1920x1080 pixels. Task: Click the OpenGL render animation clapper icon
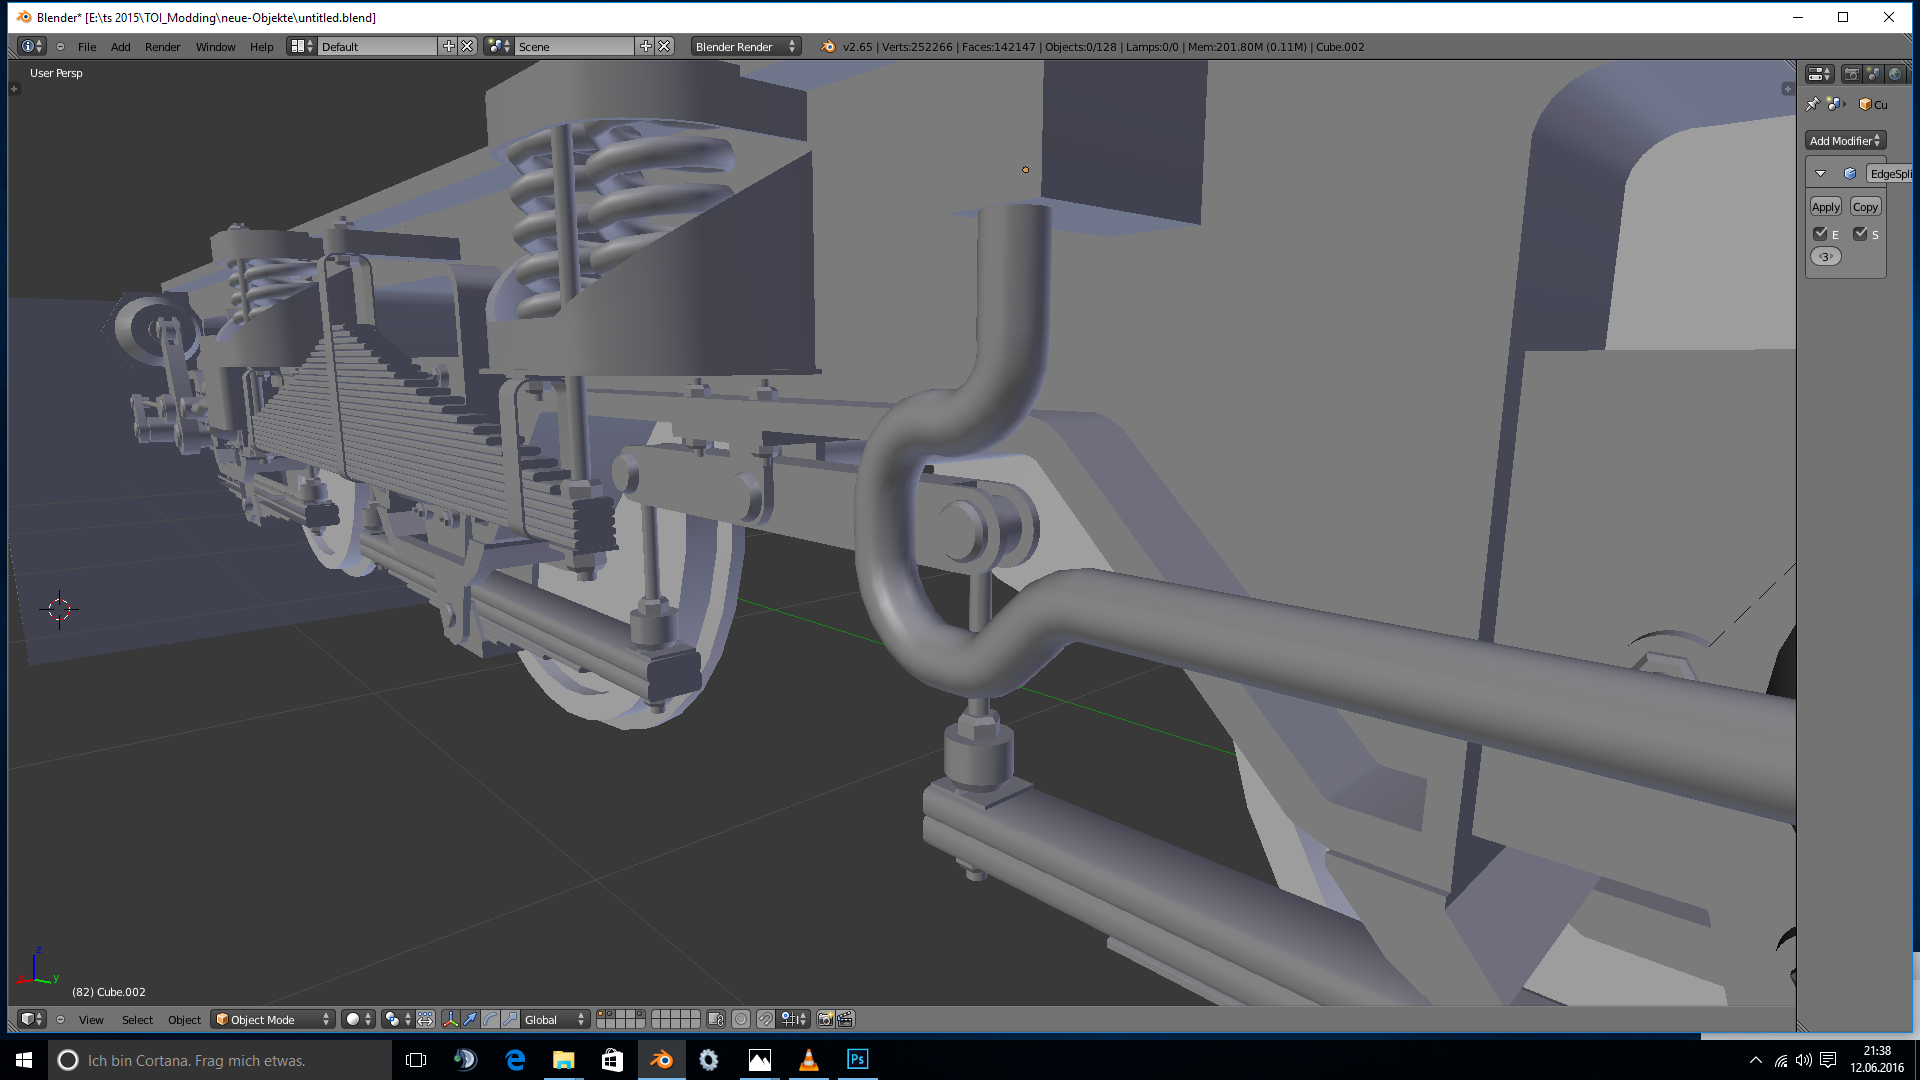846,1019
